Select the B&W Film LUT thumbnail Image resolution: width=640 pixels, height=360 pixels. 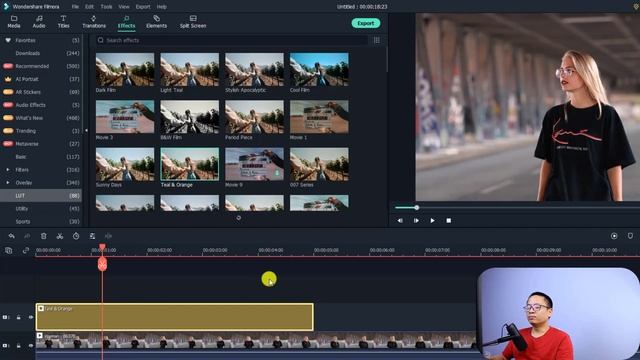click(189, 117)
